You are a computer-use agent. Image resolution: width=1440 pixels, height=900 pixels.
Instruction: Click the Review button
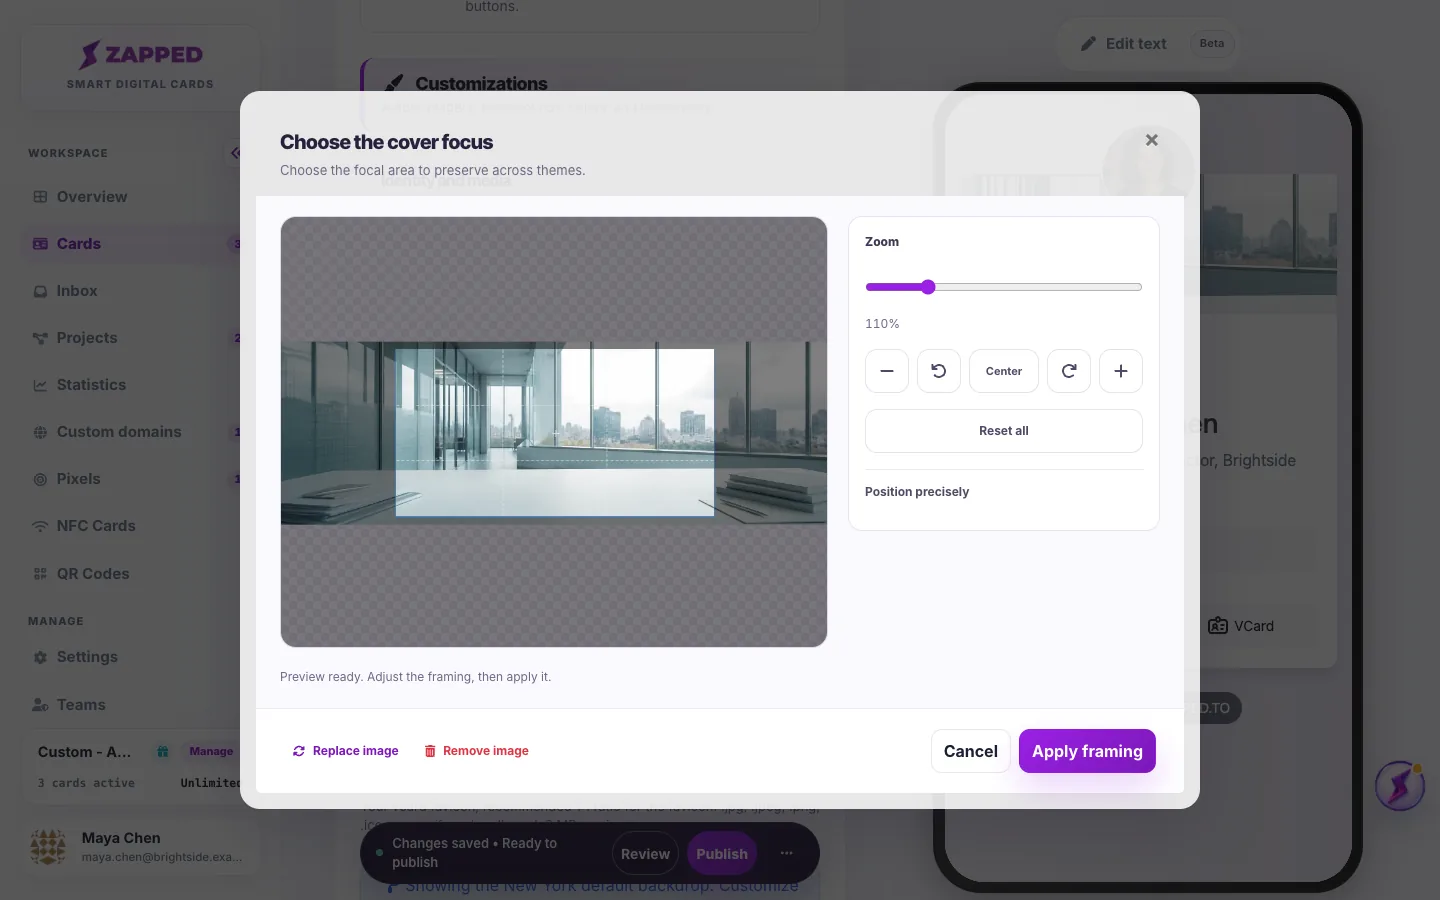[645, 854]
